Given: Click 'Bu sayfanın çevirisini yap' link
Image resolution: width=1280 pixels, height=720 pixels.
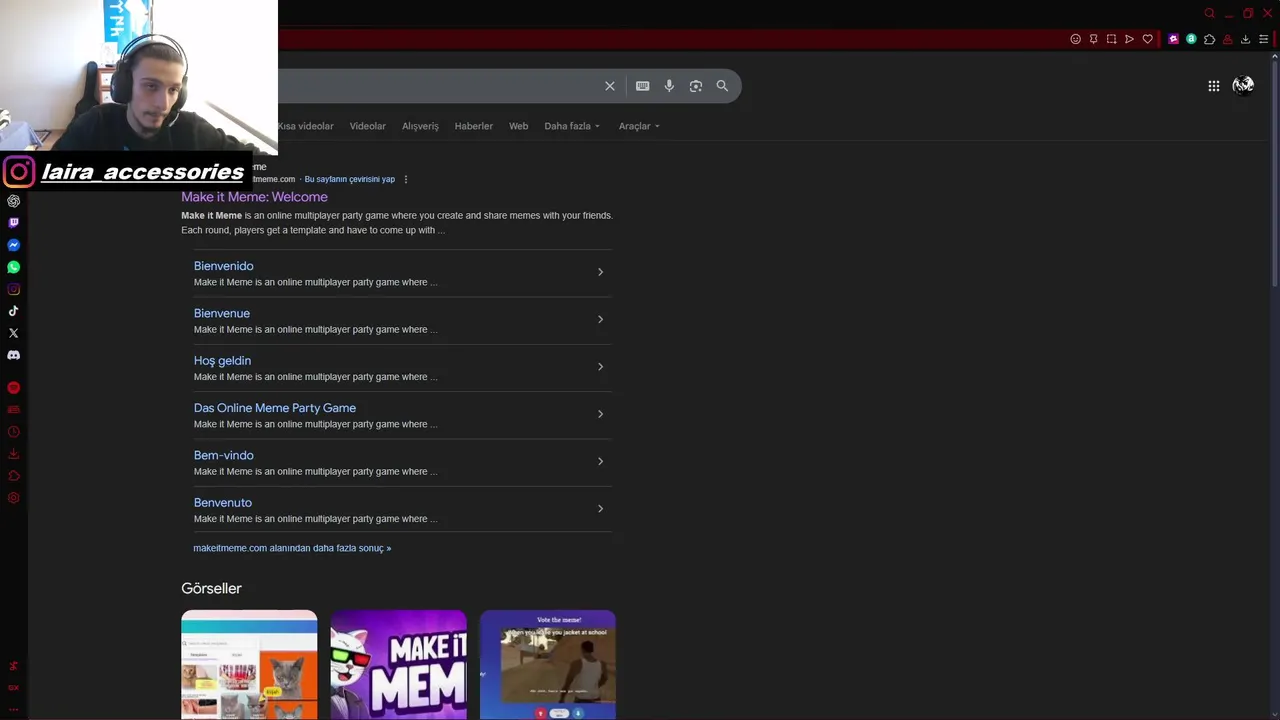Looking at the screenshot, I should 350,179.
